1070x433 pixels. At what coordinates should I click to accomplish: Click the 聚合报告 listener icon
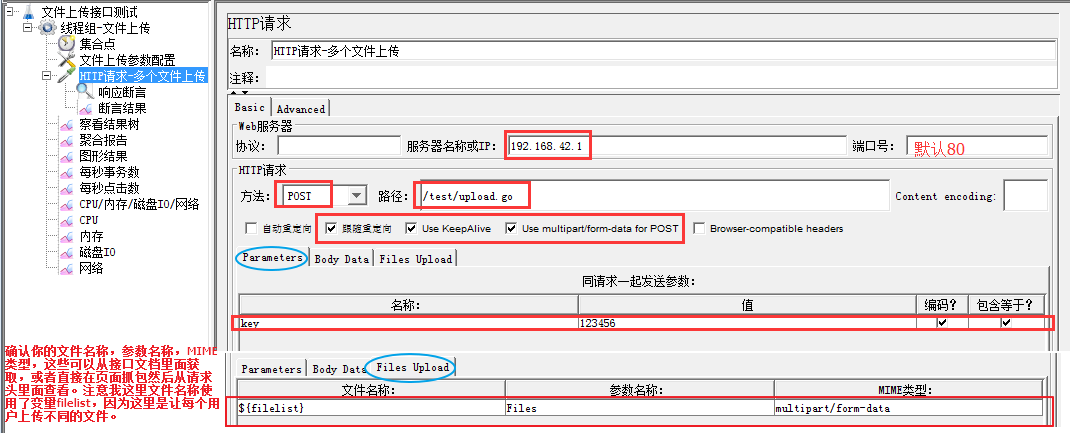[x=66, y=140]
